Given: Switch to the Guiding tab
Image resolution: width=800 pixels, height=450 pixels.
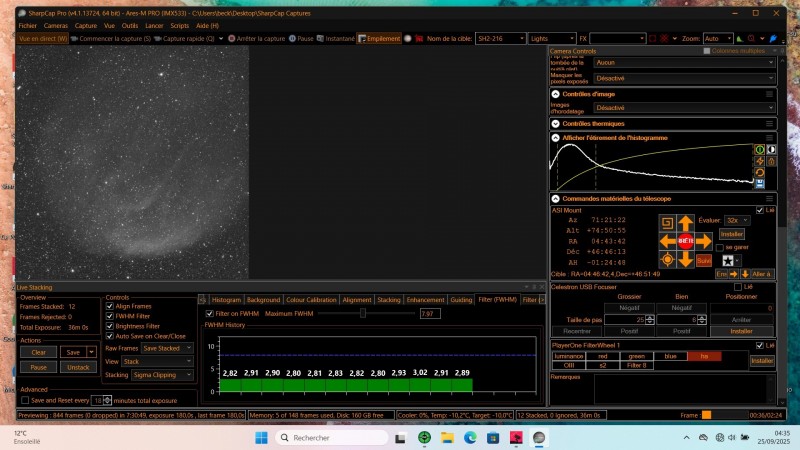Looking at the screenshot, I should point(461,300).
